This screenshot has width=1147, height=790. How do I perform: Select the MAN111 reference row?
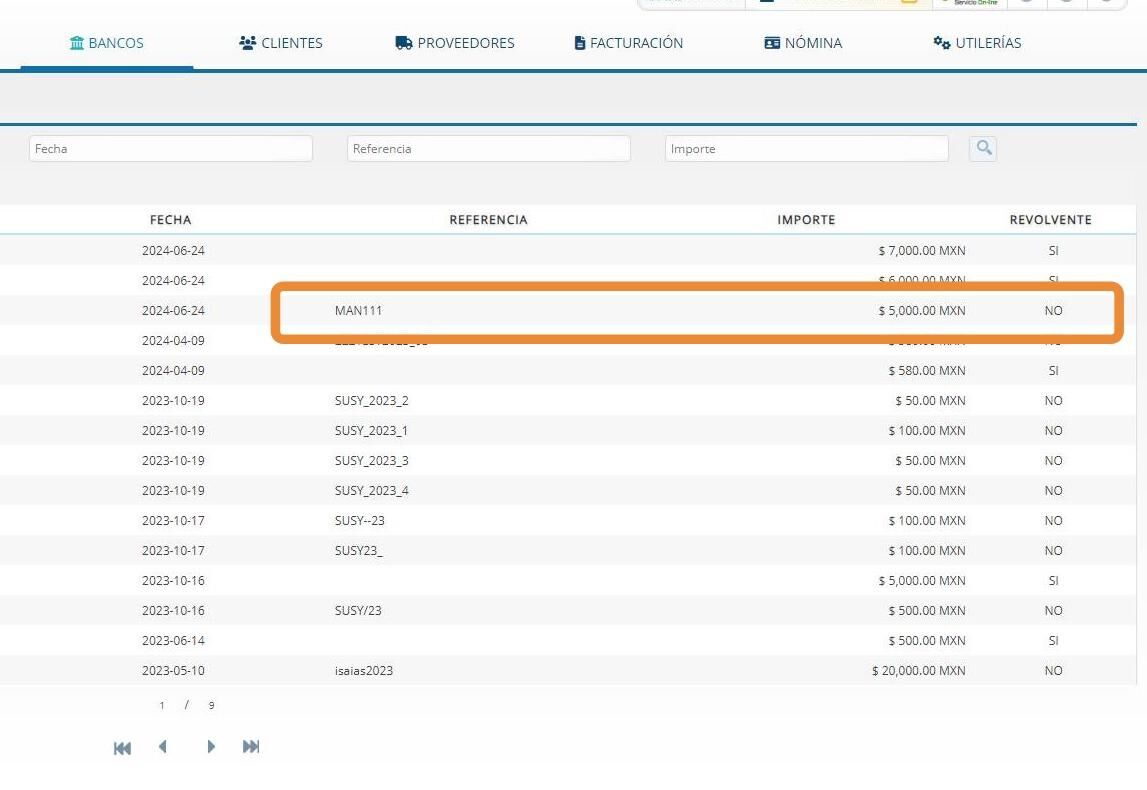click(568, 311)
